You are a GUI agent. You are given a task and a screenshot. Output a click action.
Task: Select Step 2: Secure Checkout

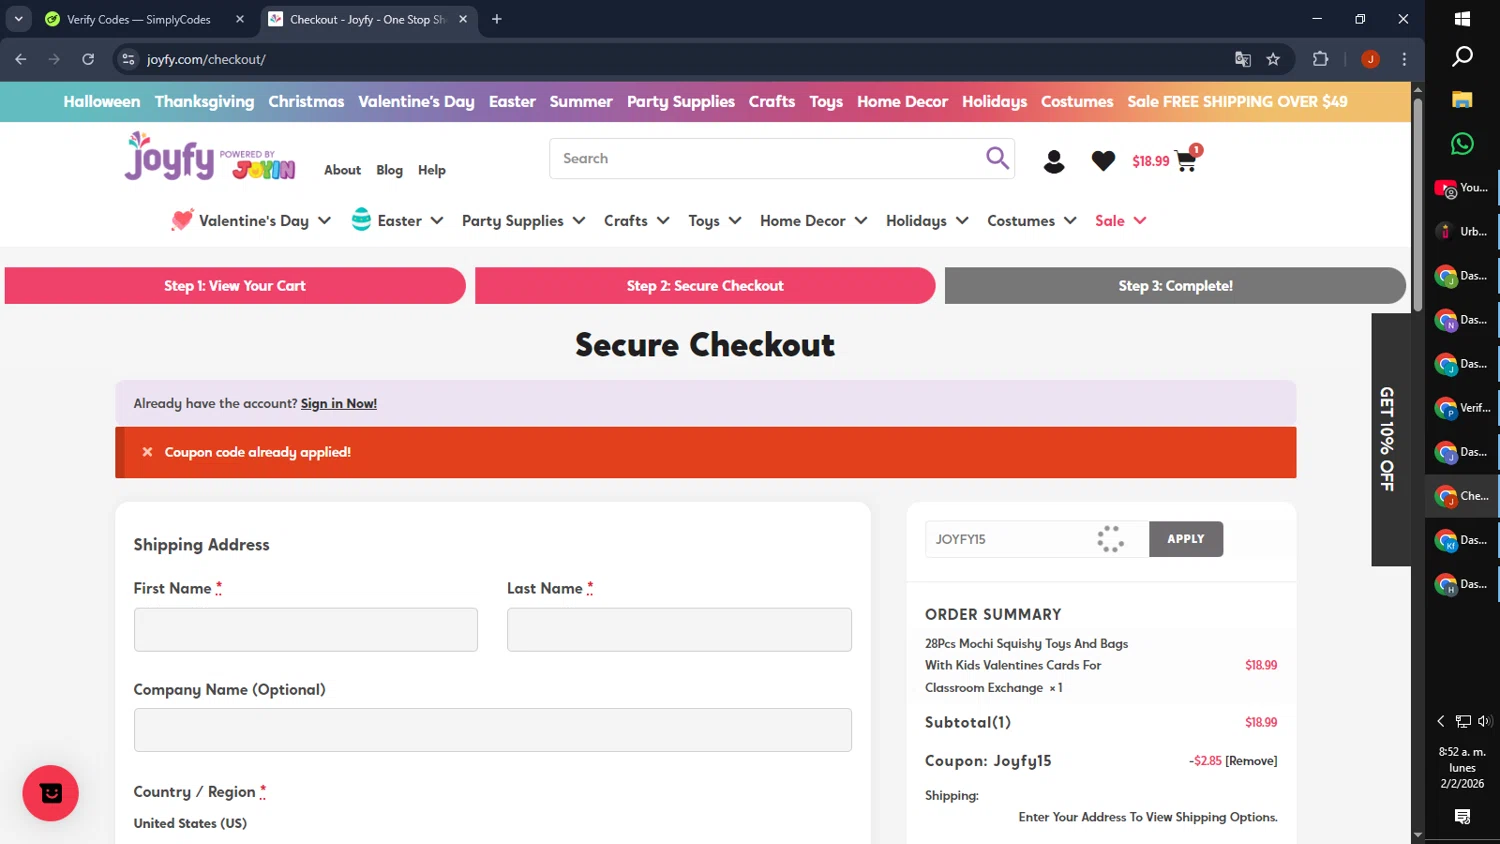[x=705, y=285]
